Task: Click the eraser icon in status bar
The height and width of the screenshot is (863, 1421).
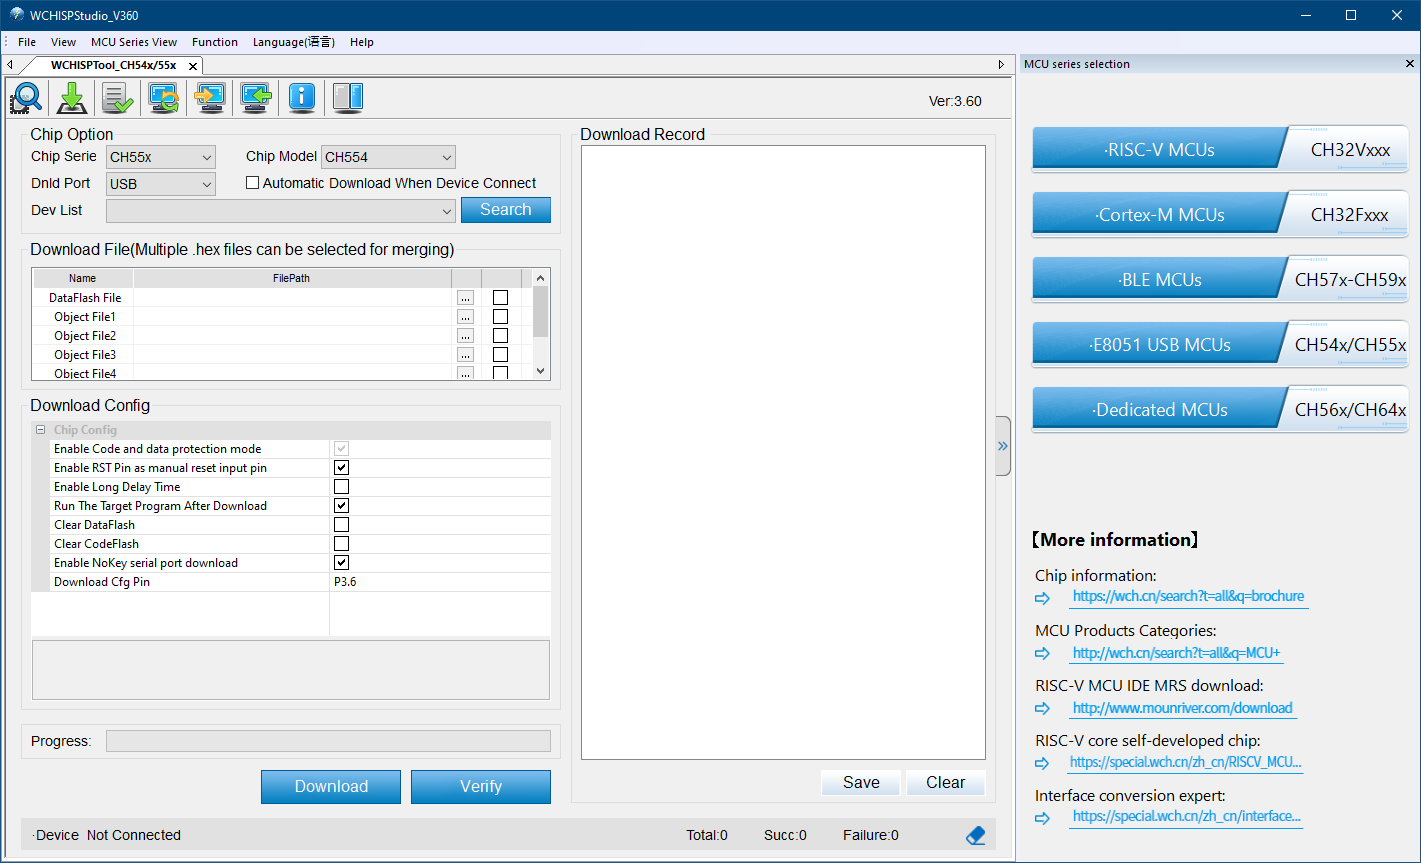Action: pyautogui.click(x=975, y=834)
